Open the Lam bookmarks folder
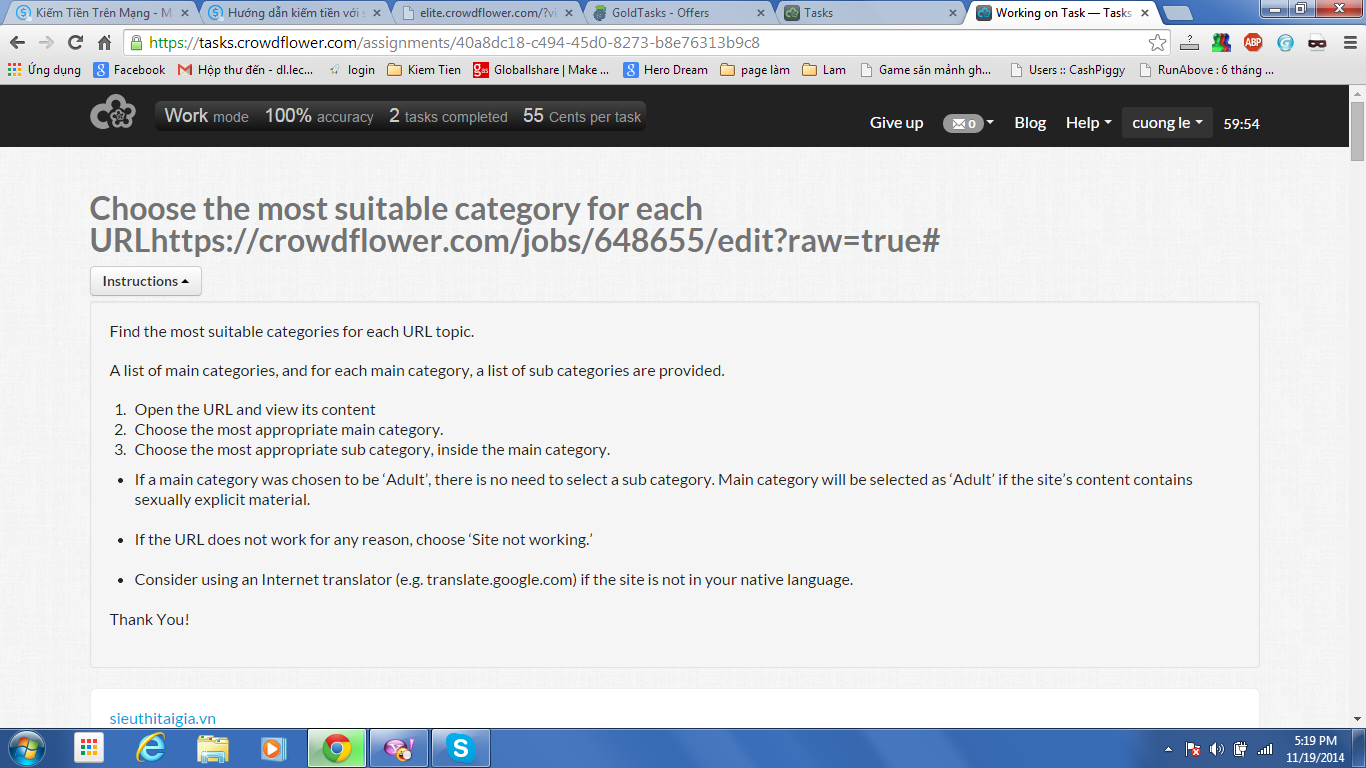The width and height of the screenshot is (1366, 768). pos(824,70)
